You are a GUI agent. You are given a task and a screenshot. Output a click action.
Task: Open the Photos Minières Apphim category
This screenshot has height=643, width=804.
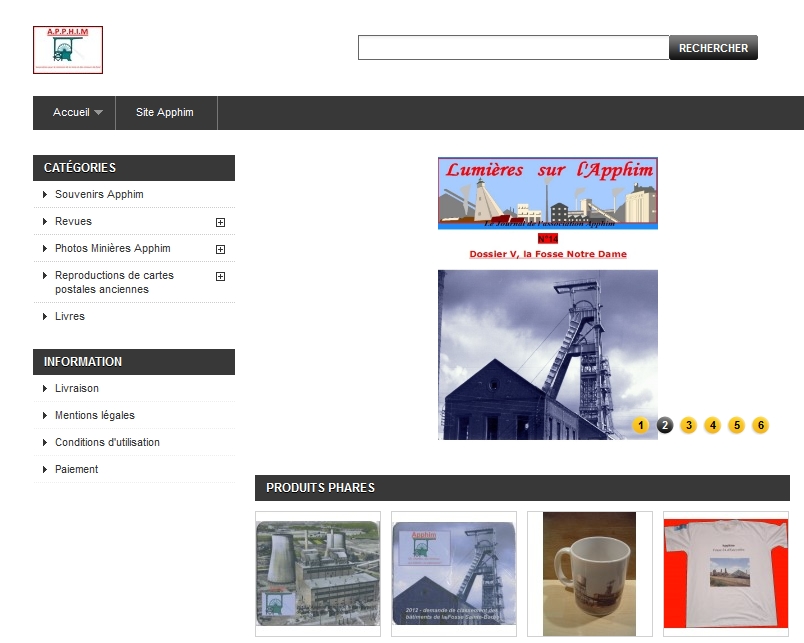112,248
